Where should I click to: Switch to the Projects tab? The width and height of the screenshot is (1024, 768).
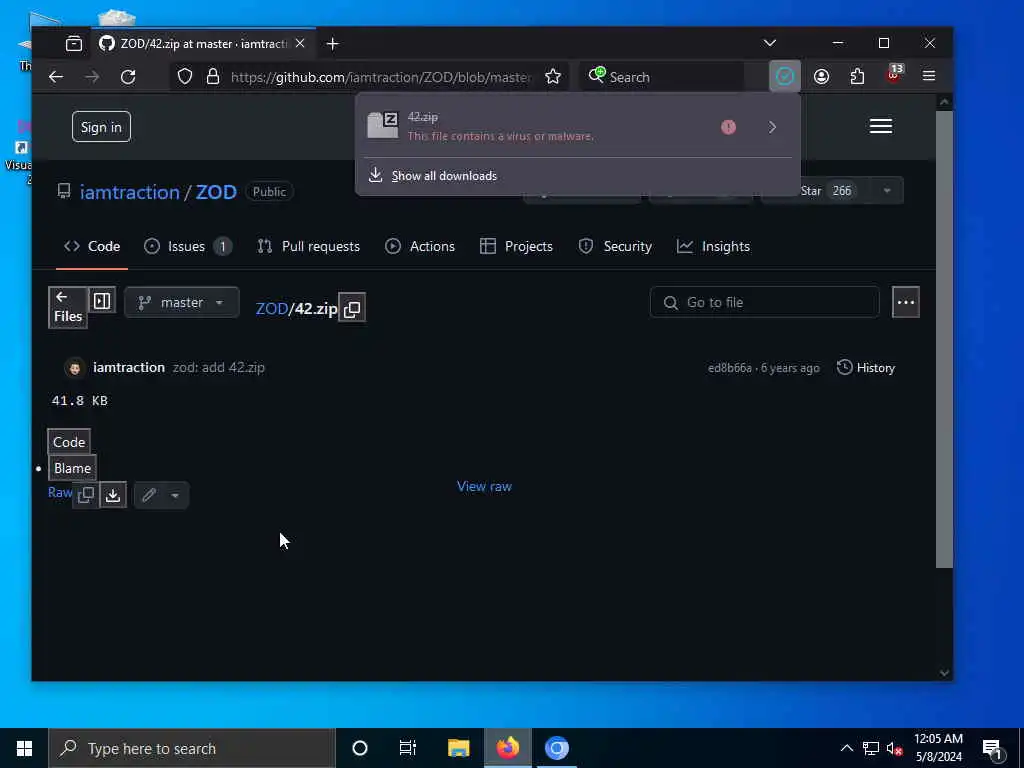(x=517, y=246)
